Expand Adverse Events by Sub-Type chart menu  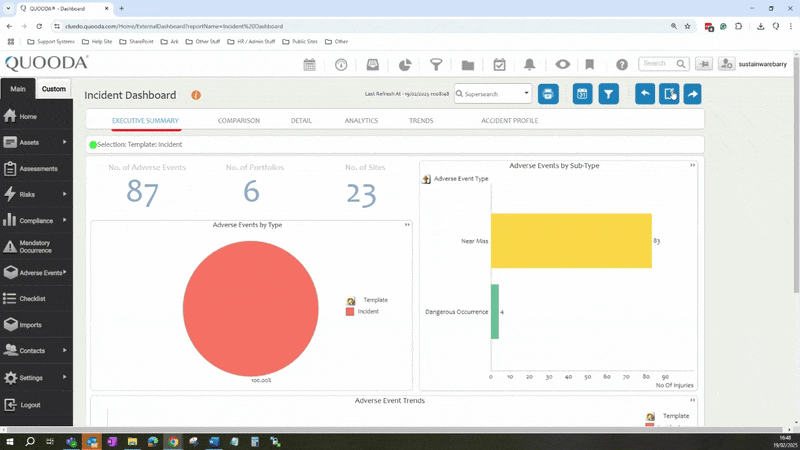pos(692,165)
